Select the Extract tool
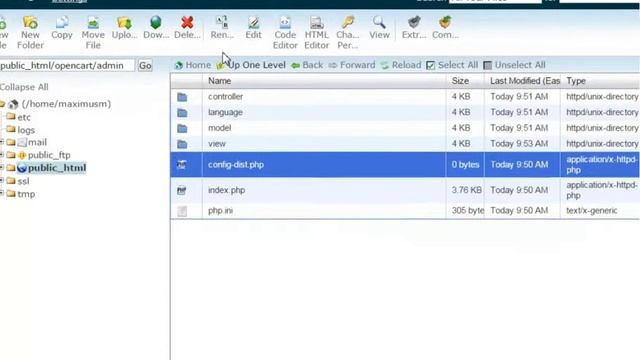The image size is (640, 360). [414, 28]
